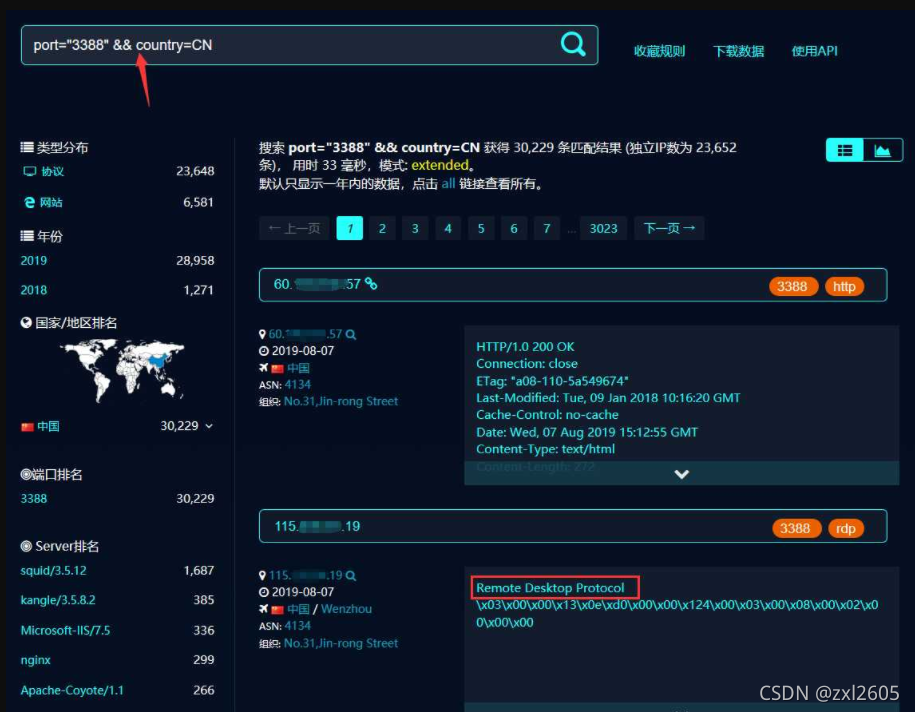Switch to list view toggle icon

(x=844, y=150)
